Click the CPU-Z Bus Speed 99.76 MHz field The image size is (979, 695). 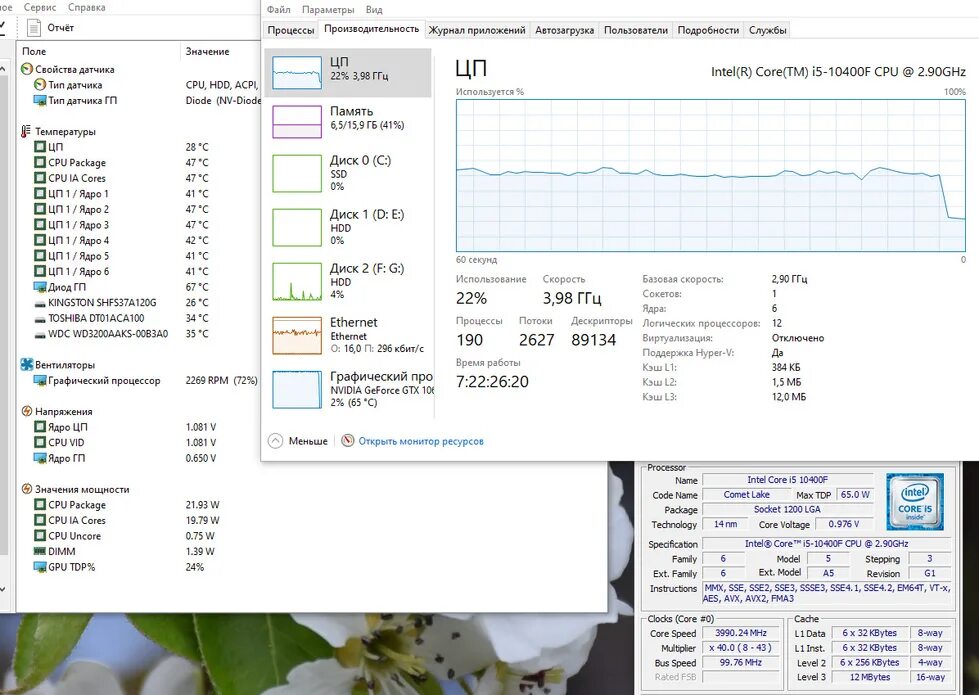coord(740,663)
